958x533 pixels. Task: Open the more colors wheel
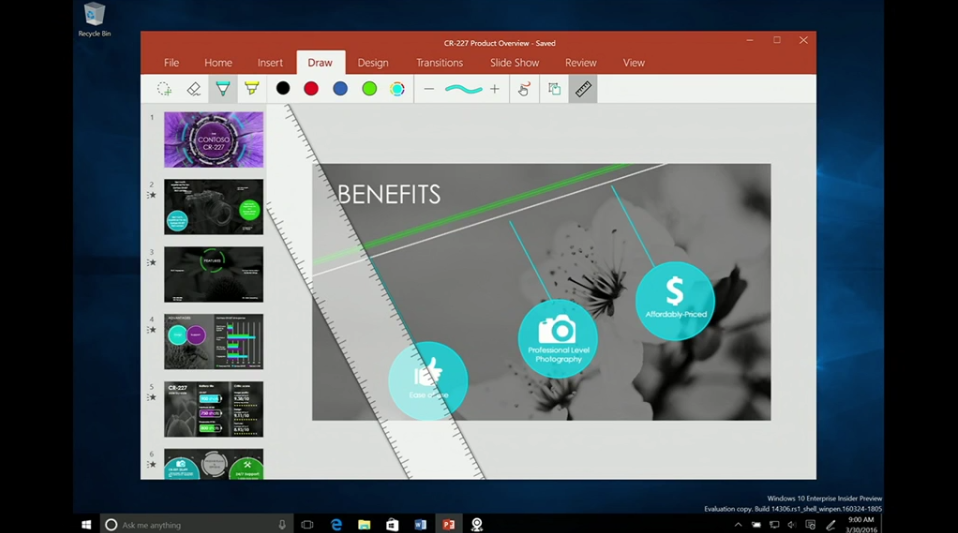(397, 89)
